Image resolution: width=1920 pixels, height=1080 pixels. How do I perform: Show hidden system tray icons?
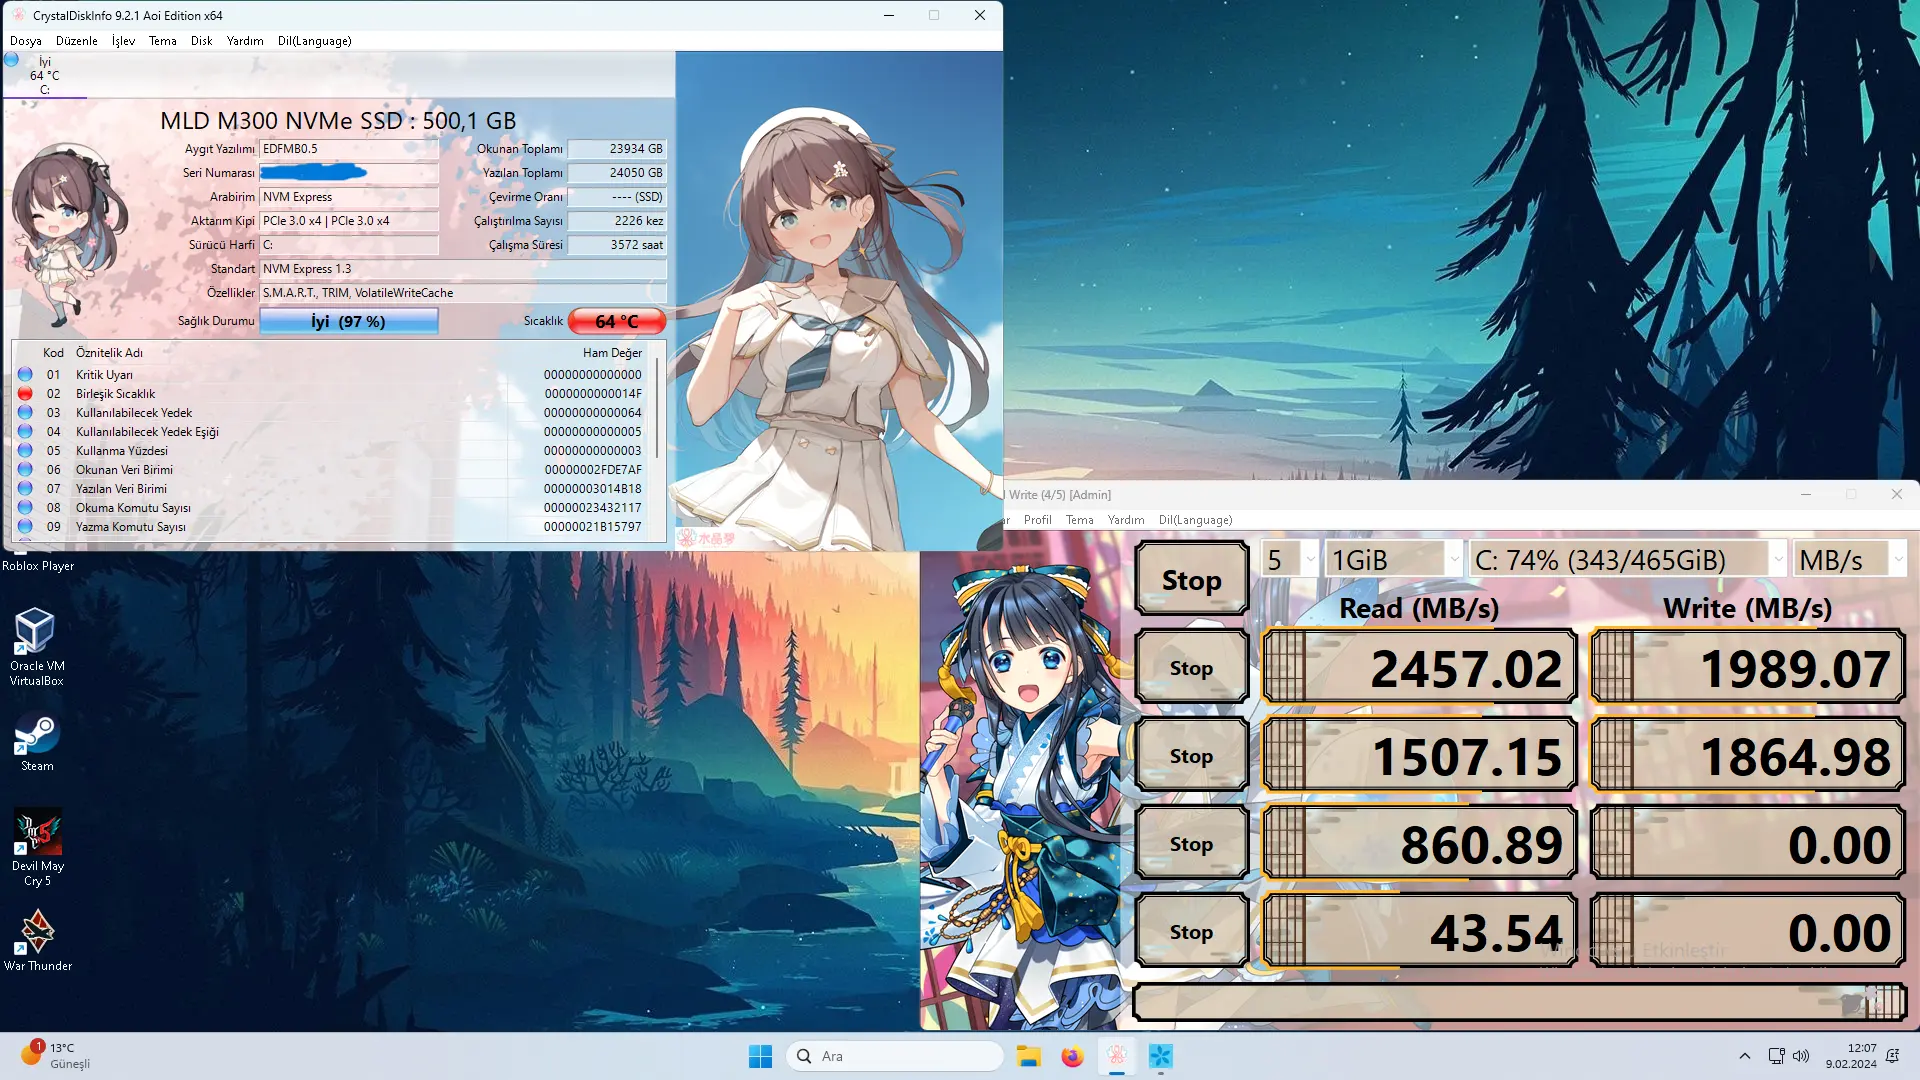pyautogui.click(x=1745, y=1056)
